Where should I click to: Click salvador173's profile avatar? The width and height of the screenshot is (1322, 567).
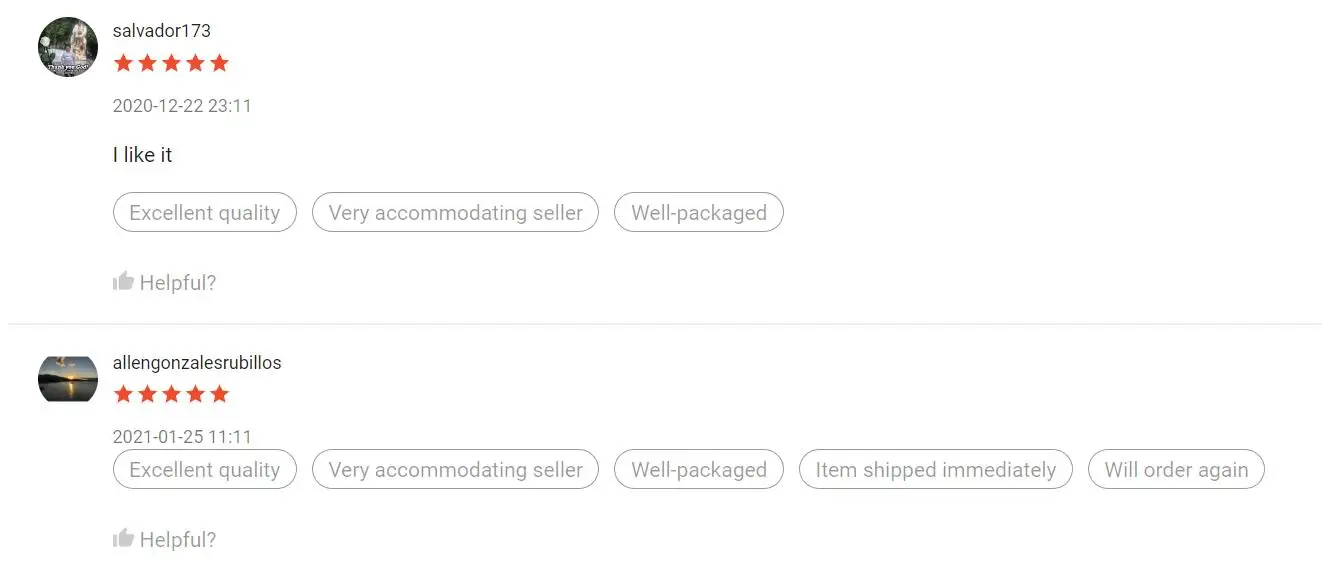pos(68,47)
